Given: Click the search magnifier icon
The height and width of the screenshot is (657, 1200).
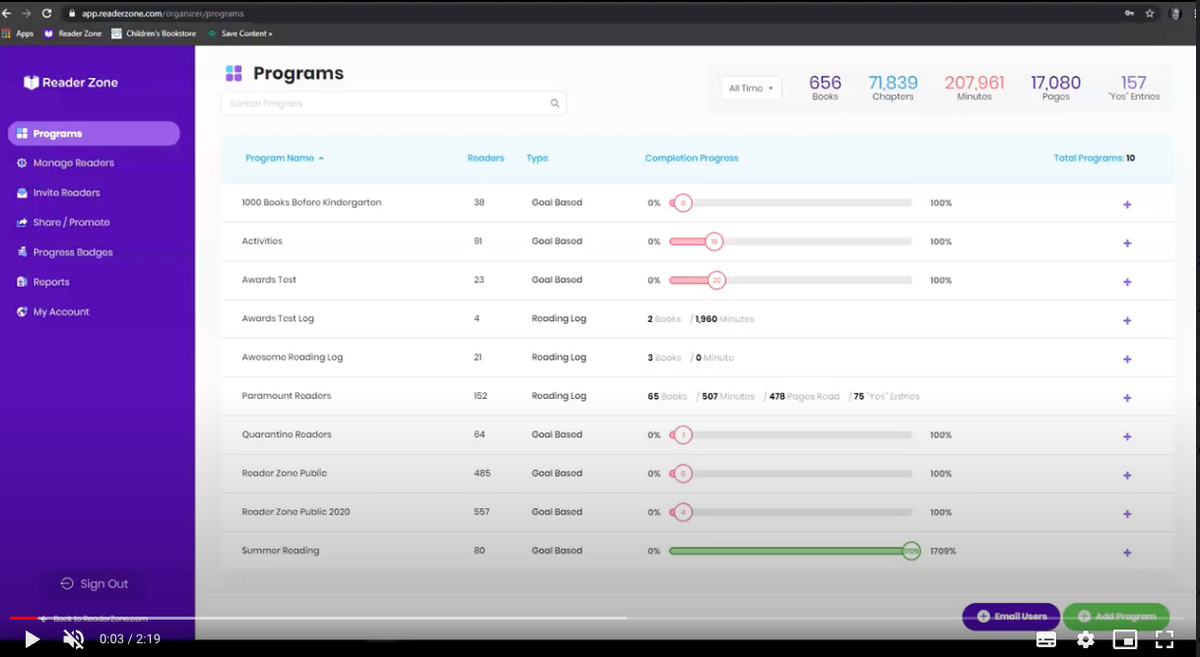Looking at the screenshot, I should click(x=555, y=103).
